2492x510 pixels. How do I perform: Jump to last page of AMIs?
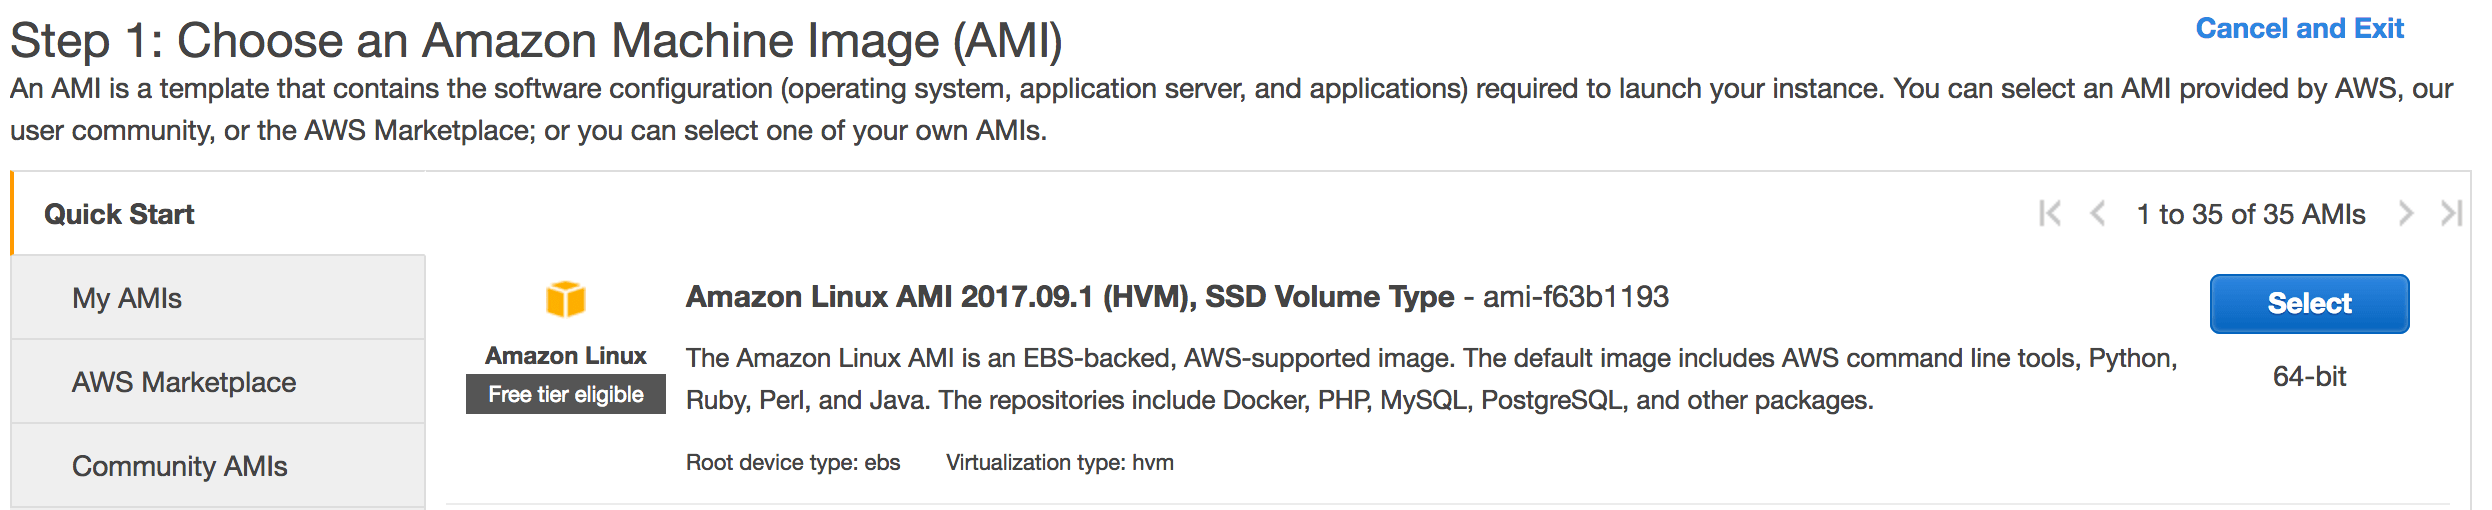tap(2450, 214)
